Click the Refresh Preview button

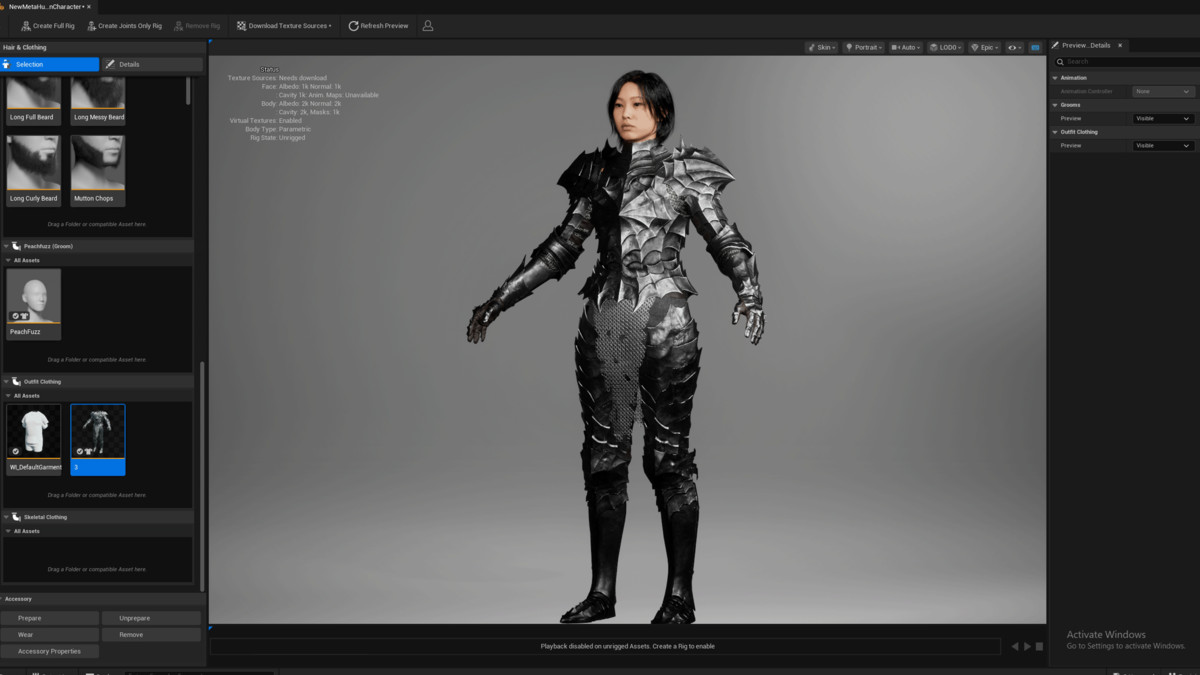click(x=378, y=26)
